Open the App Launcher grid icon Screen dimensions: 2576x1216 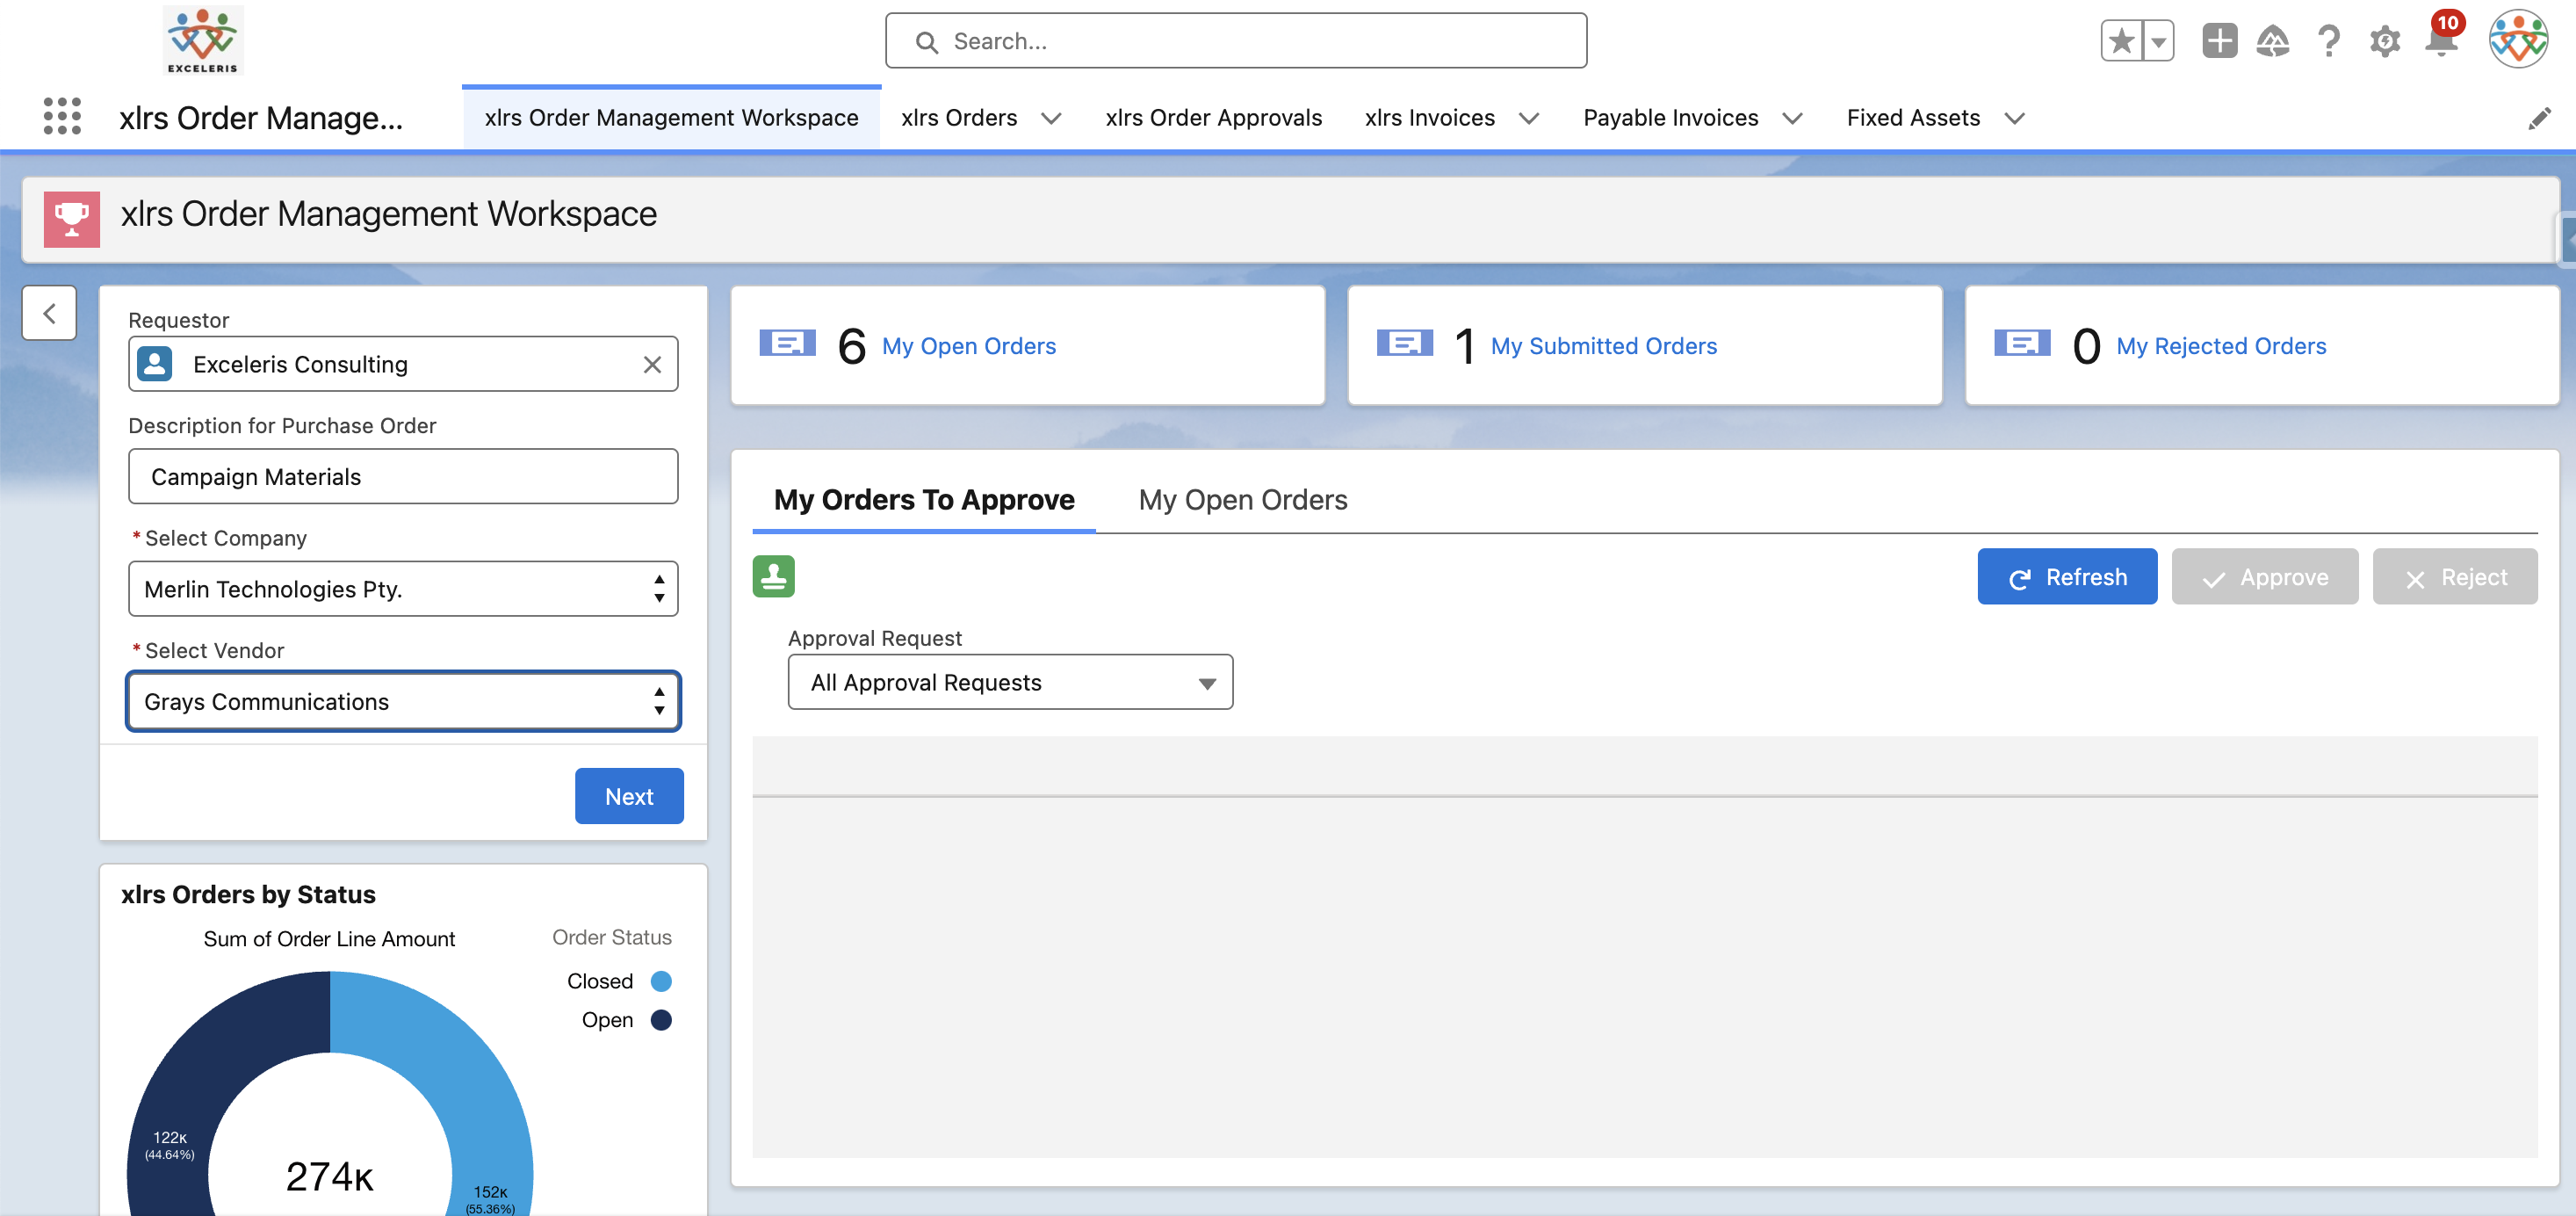62,117
